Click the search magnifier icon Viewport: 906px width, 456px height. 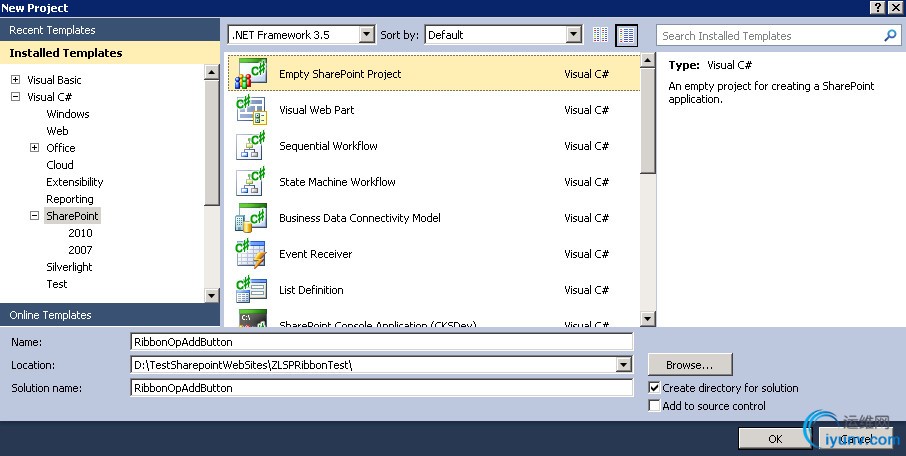[x=890, y=35]
